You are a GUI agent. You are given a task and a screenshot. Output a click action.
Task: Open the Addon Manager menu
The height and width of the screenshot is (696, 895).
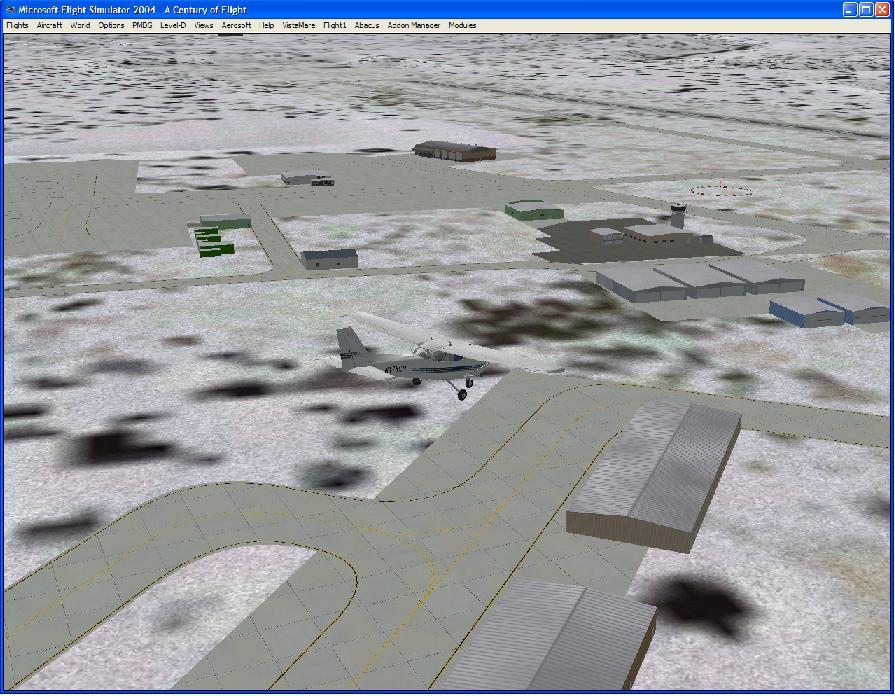coord(413,25)
